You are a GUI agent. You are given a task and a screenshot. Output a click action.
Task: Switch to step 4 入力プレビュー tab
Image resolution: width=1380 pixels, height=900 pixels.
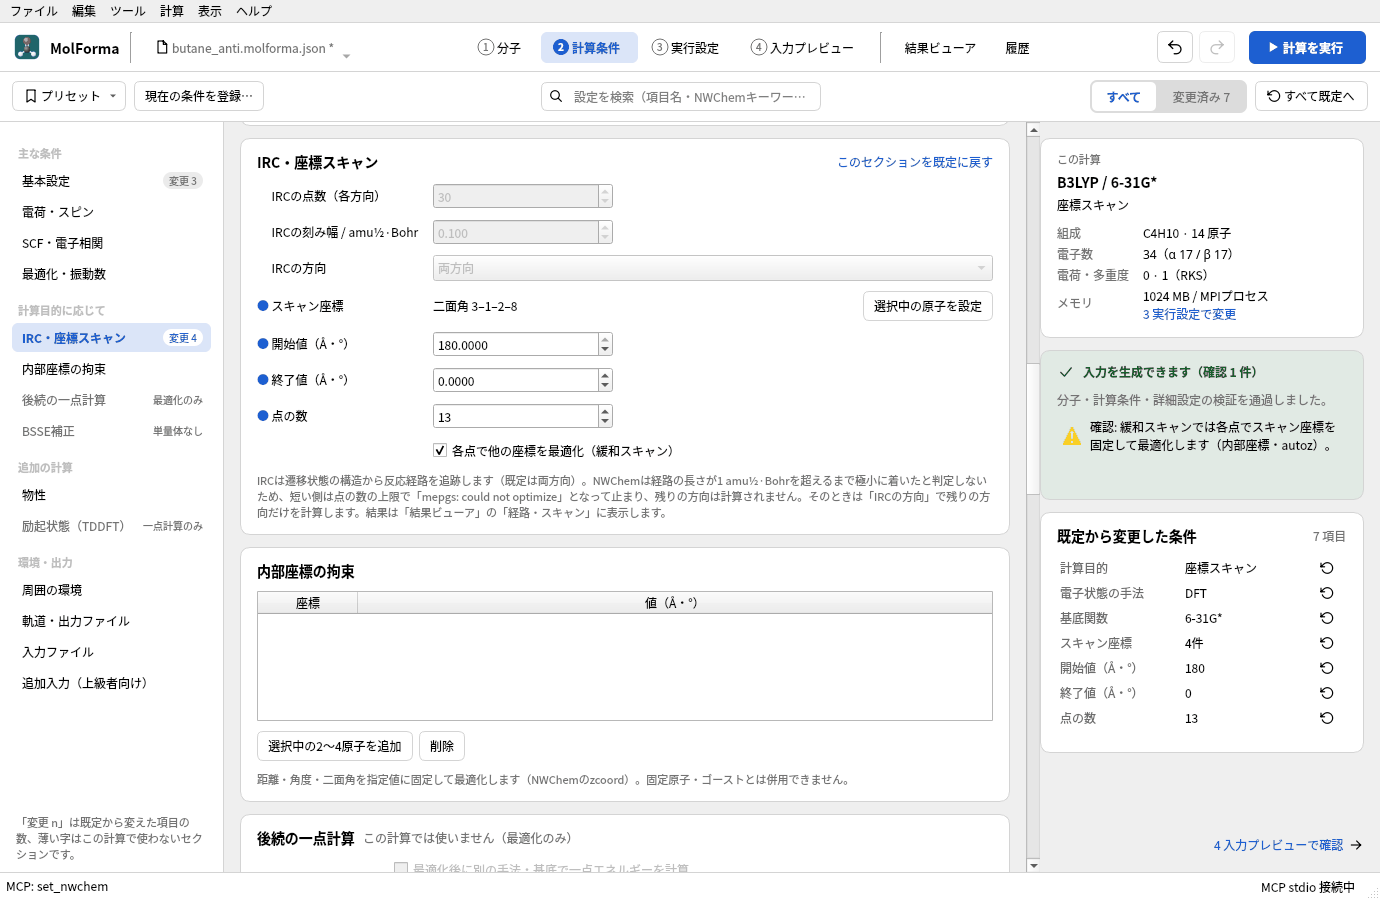802,47
